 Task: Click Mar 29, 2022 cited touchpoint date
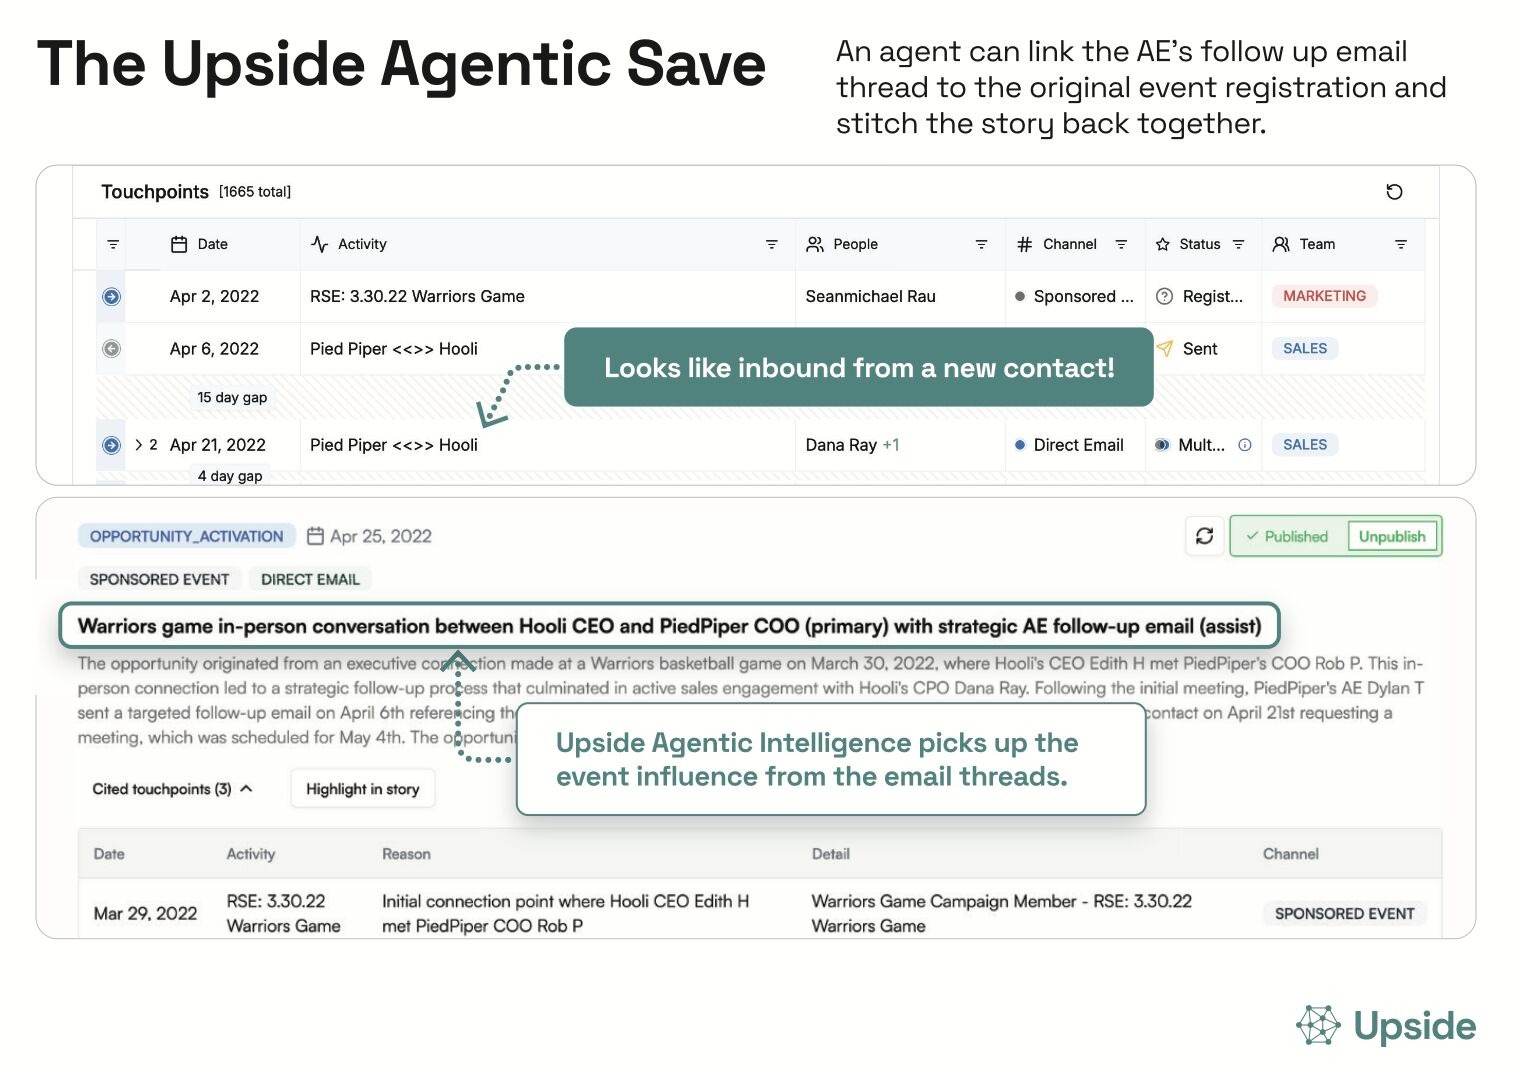(145, 913)
